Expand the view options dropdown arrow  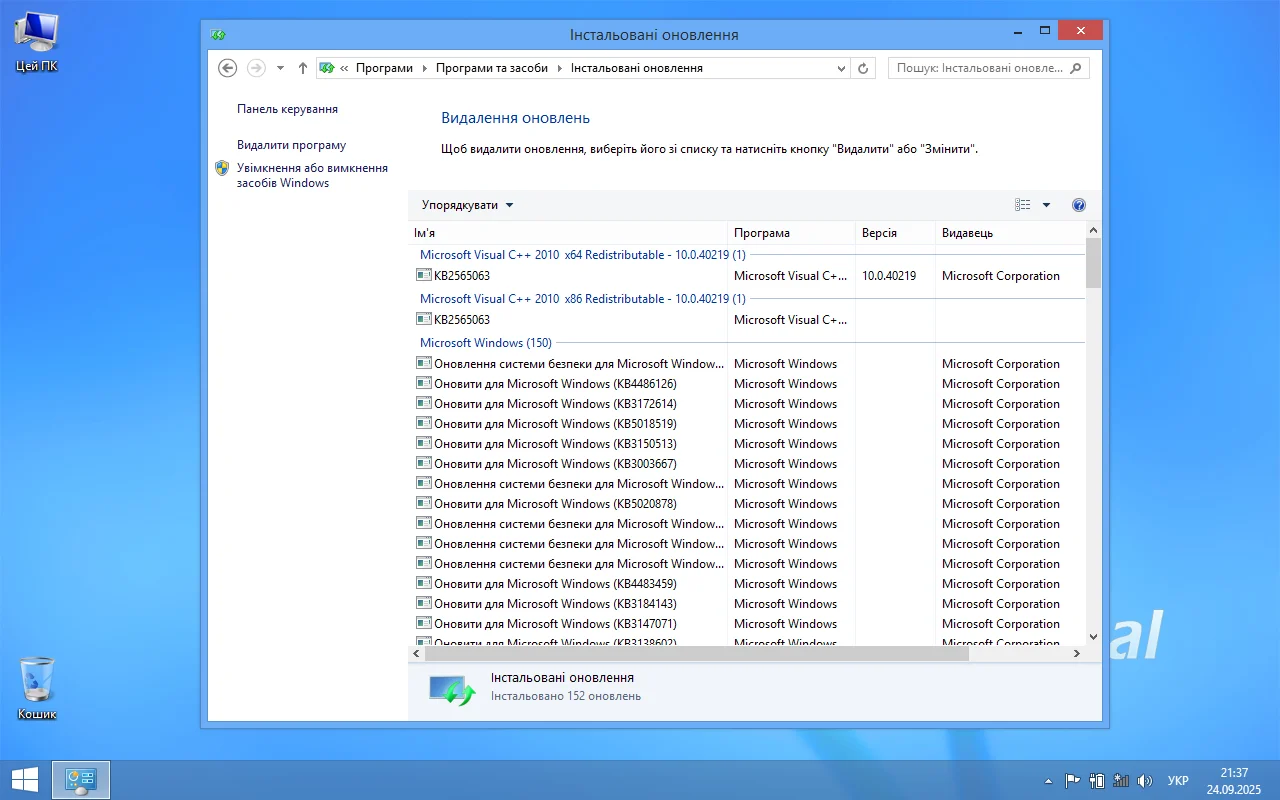point(1046,205)
